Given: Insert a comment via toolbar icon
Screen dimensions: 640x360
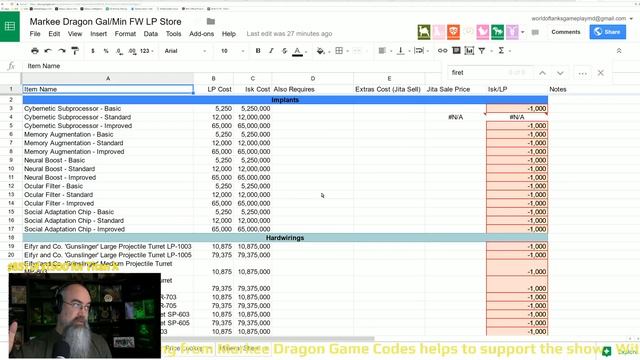Looking at the screenshot, I should tap(456, 51).
